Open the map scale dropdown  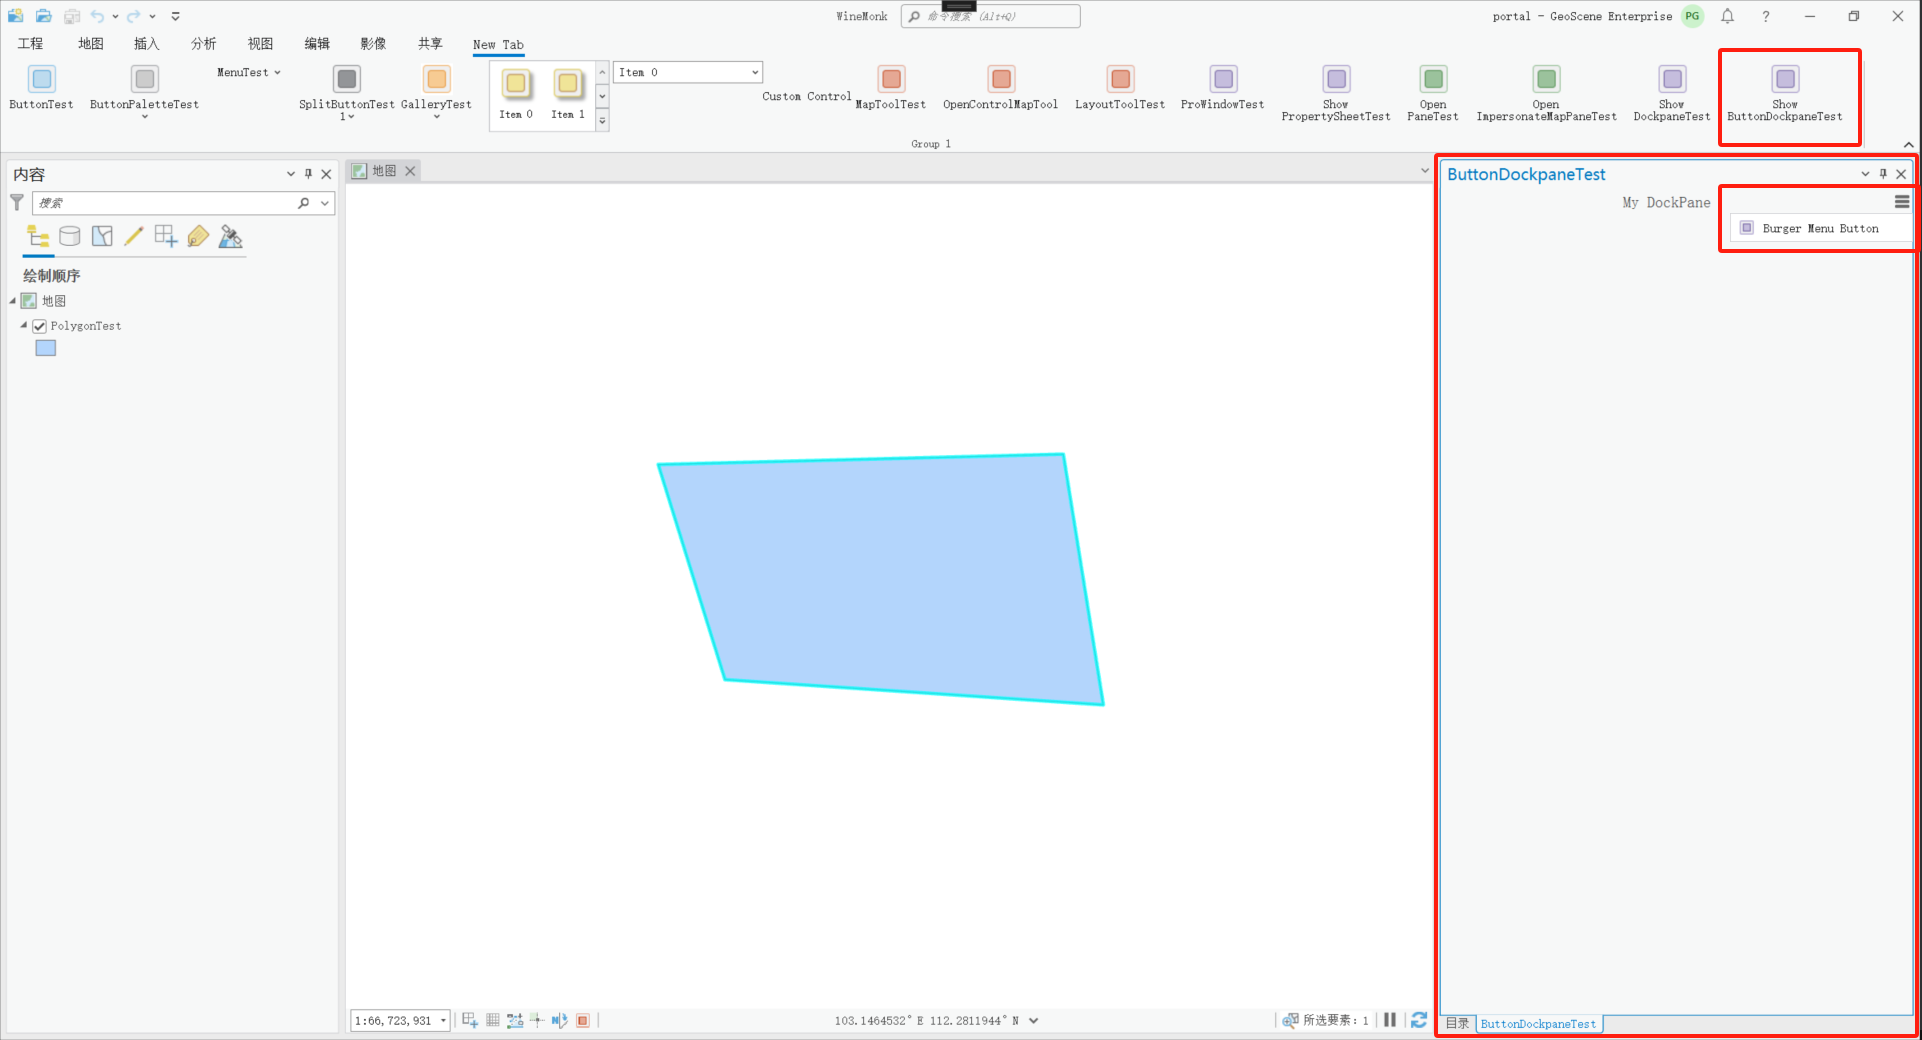[443, 1021]
